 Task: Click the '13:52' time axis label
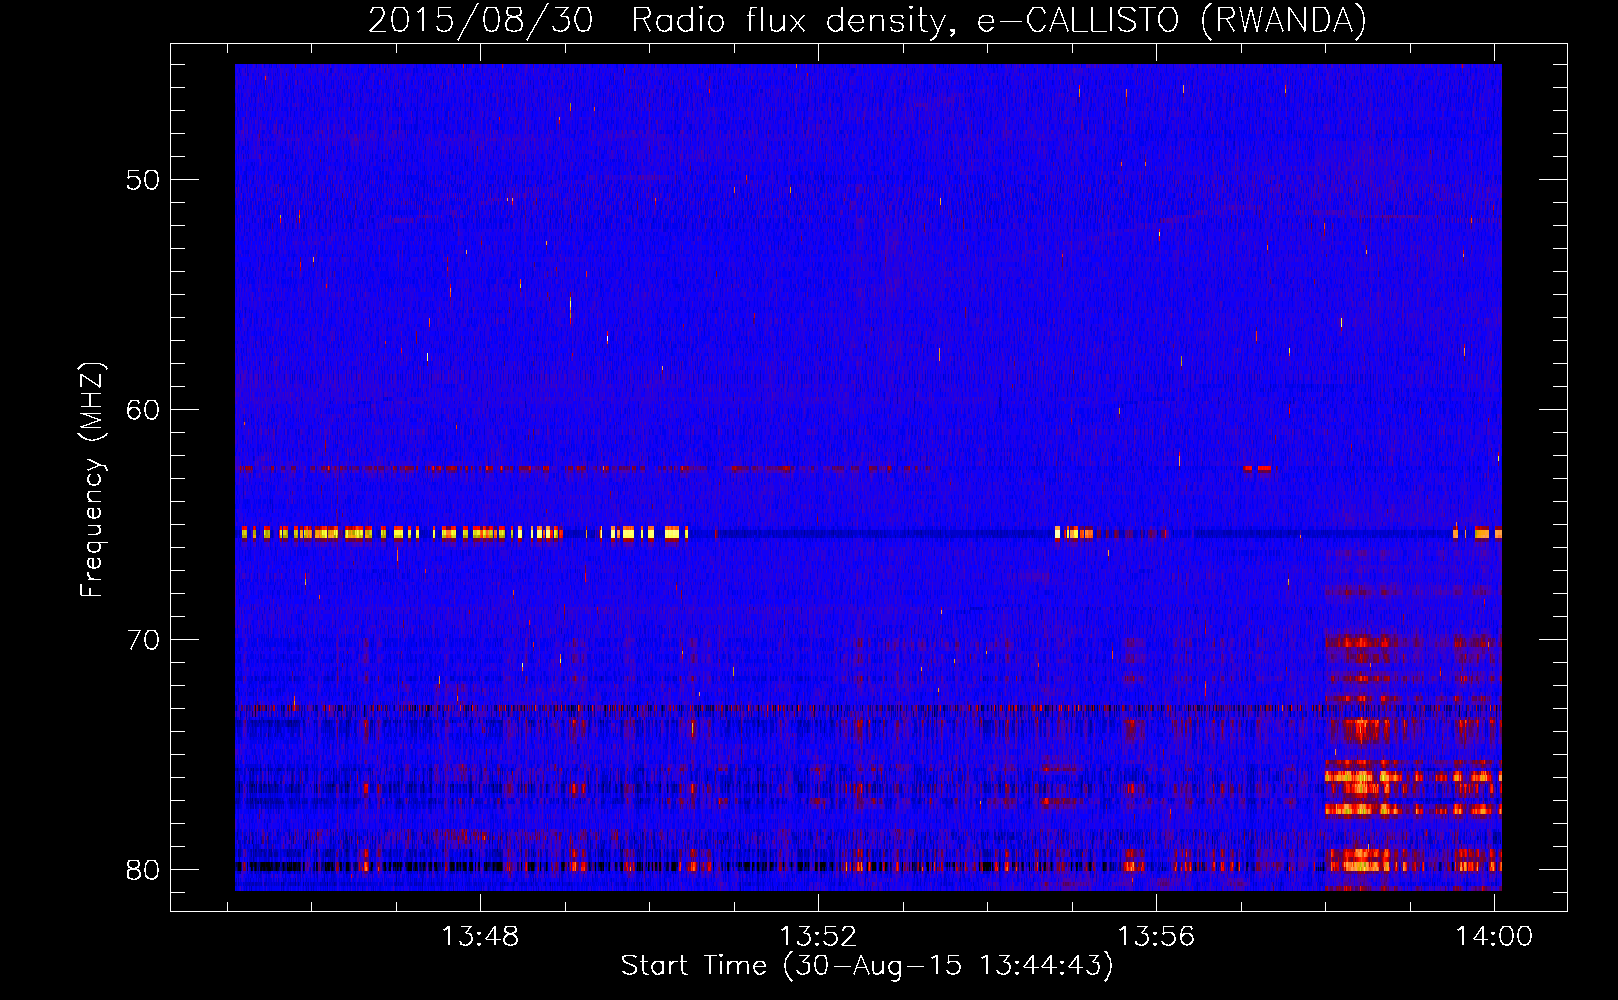coord(818,937)
